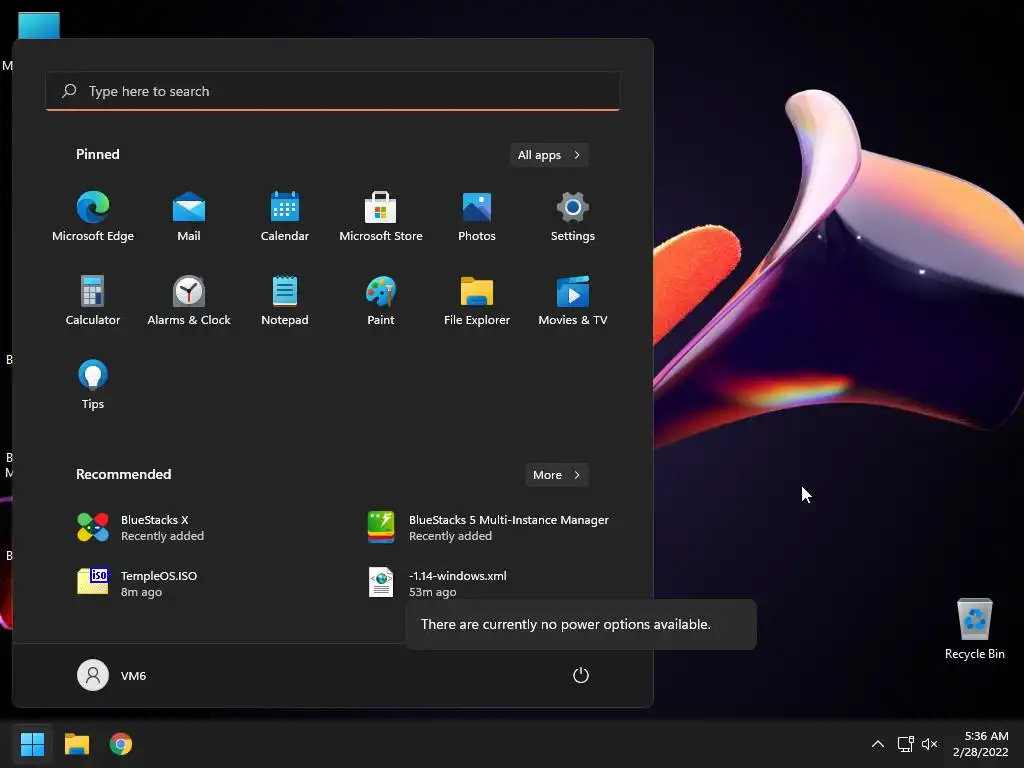Click the search magnifier icon
Image resolution: width=1024 pixels, height=768 pixels.
tap(69, 91)
